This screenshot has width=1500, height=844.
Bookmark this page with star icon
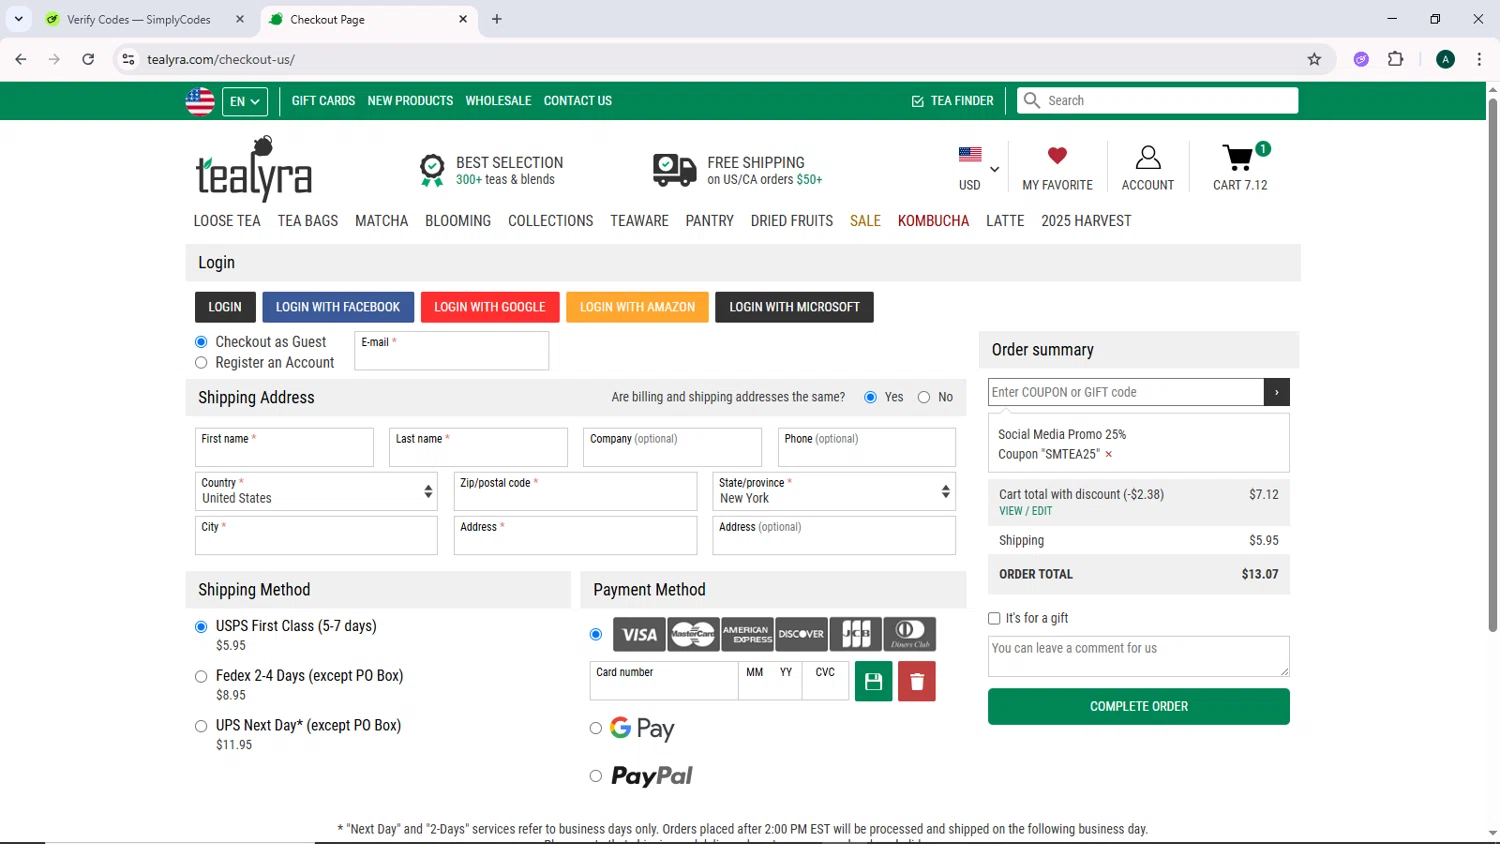pos(1314,59)
